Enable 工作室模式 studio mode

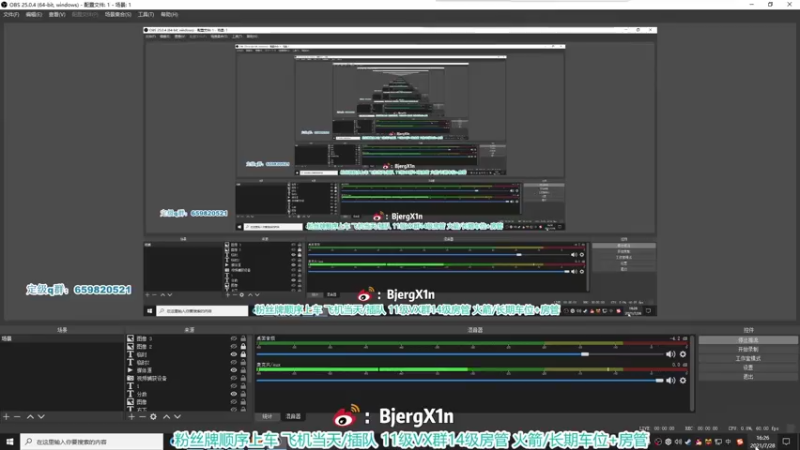tap(748, 359)
